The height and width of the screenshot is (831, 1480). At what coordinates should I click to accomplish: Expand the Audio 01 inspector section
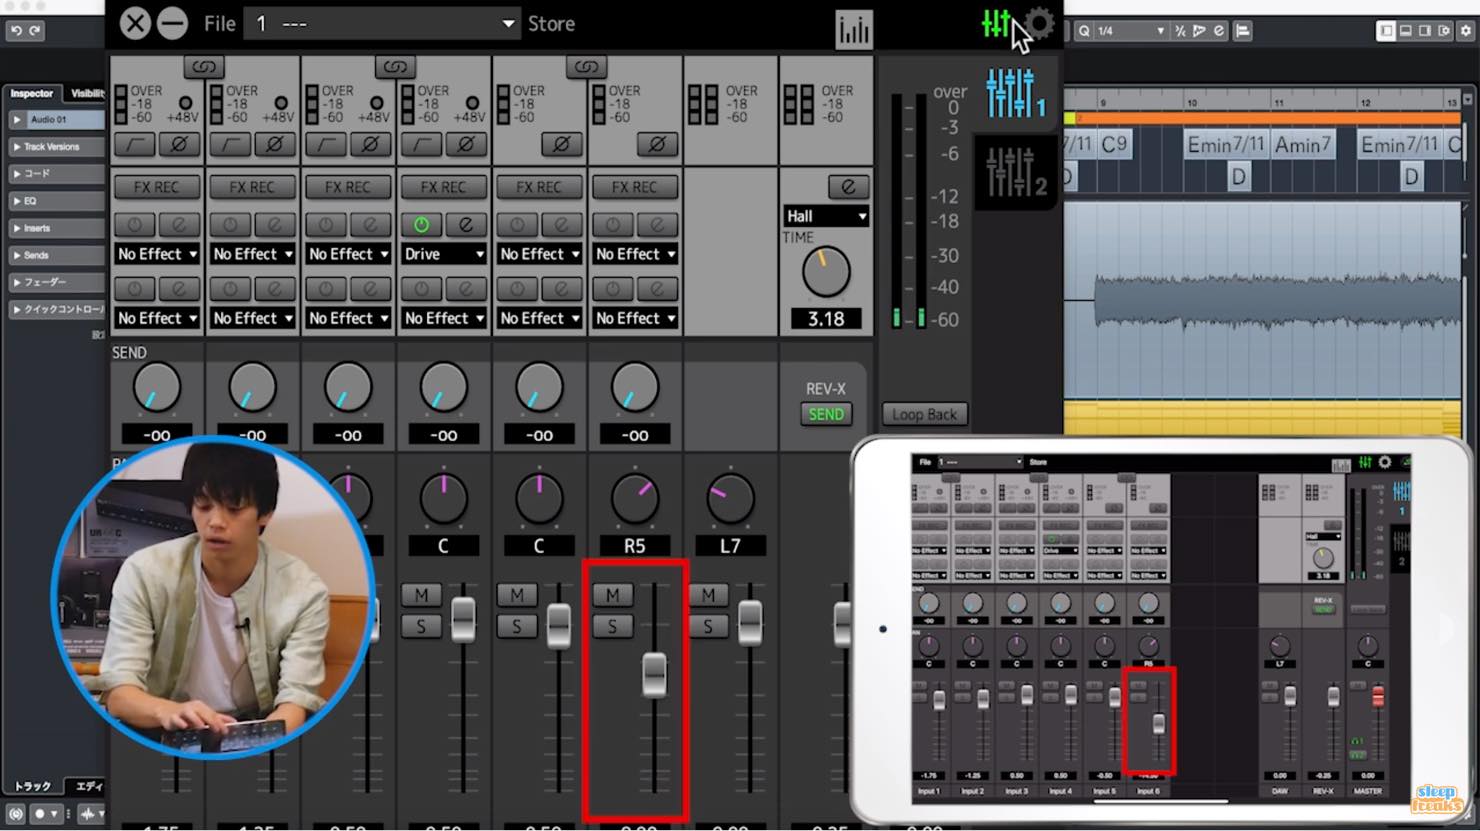[56, 120]
